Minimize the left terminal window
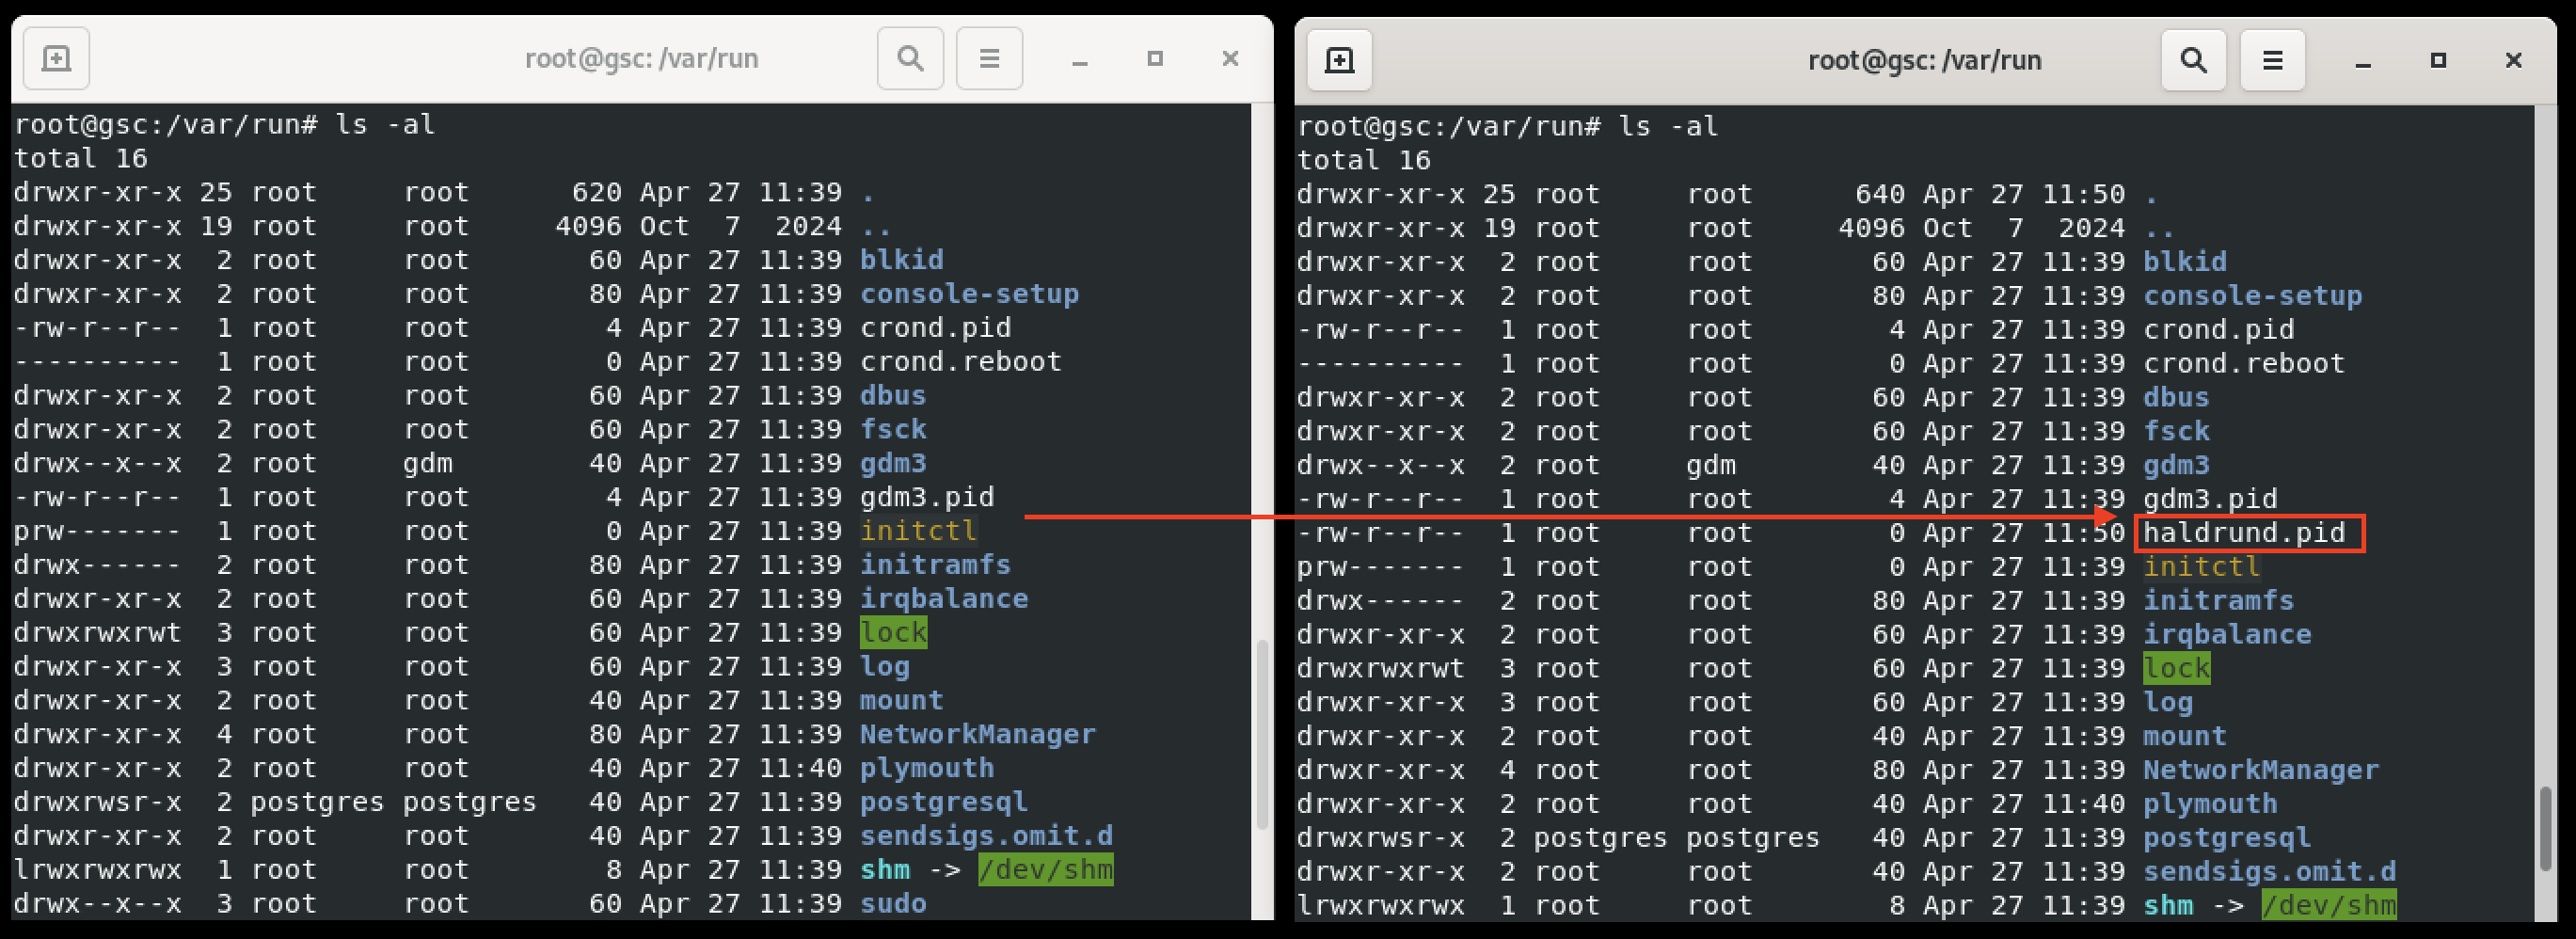Viewport: 2576px width, 939px height. point(1079,60)
